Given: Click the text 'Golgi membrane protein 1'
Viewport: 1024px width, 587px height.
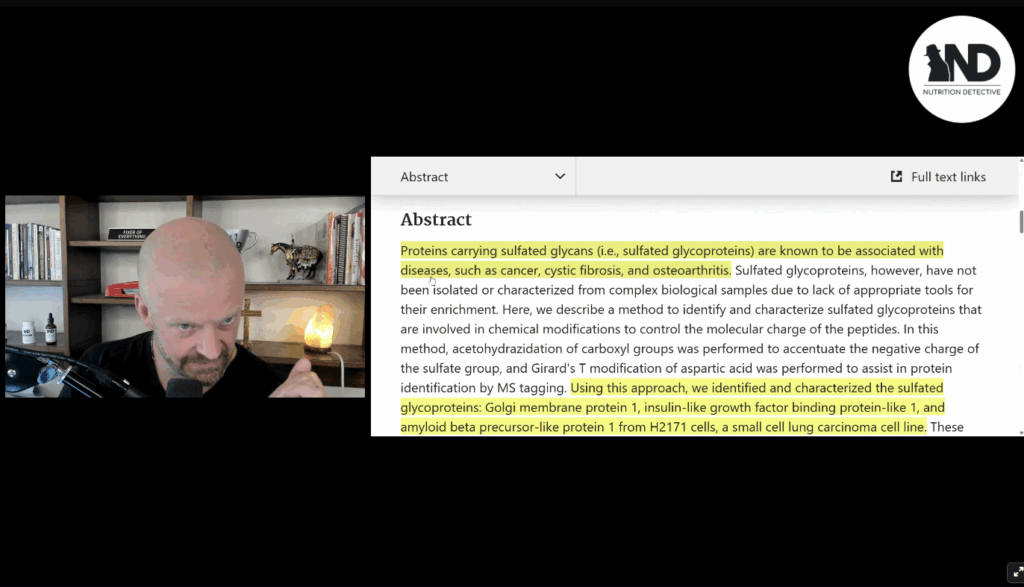Looking at the screenshot, I should point(563,407).
